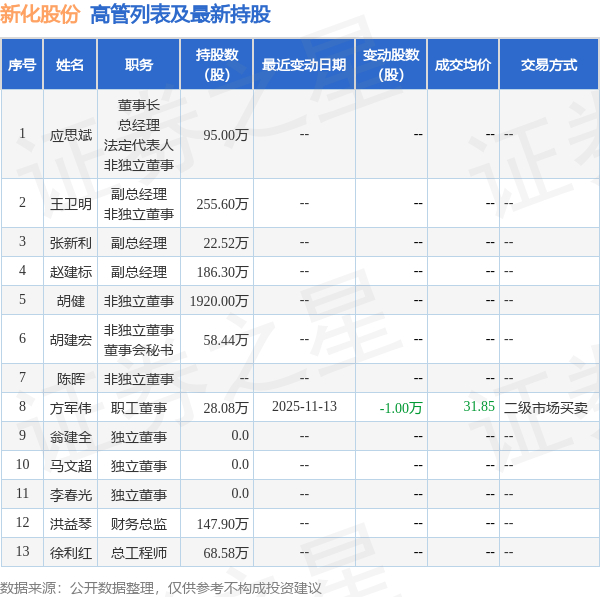Click the change value -1.00万
Screen dimensions: 600x597
(401, 408)
